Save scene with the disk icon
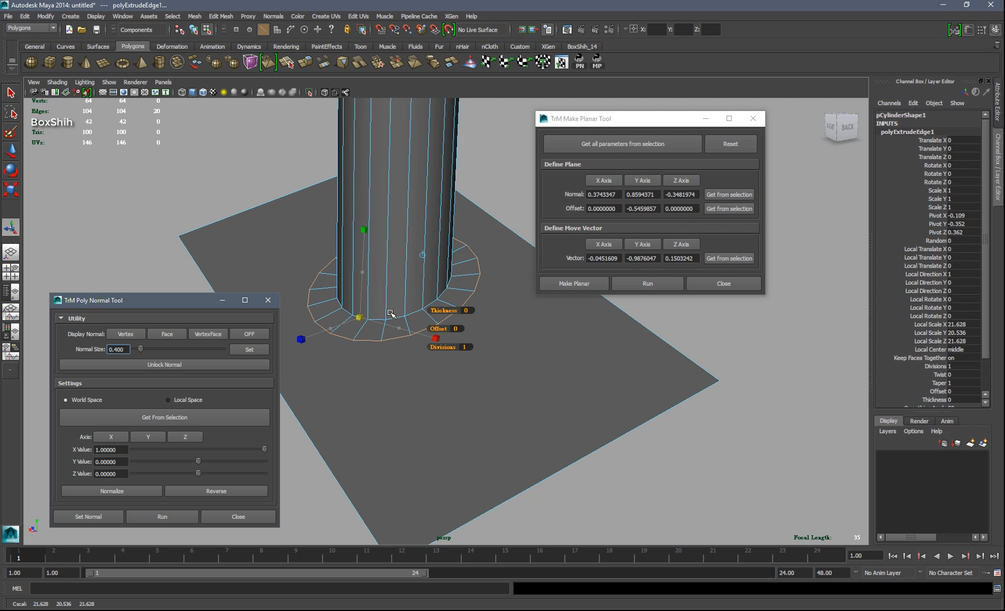Image resolution: width=1005 pixels, height=611 pixels. pos(96,29)
